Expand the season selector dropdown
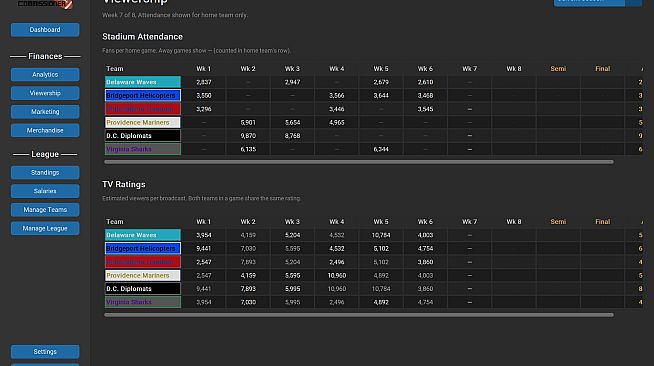The image size is (654, 366). click(589, 2)
